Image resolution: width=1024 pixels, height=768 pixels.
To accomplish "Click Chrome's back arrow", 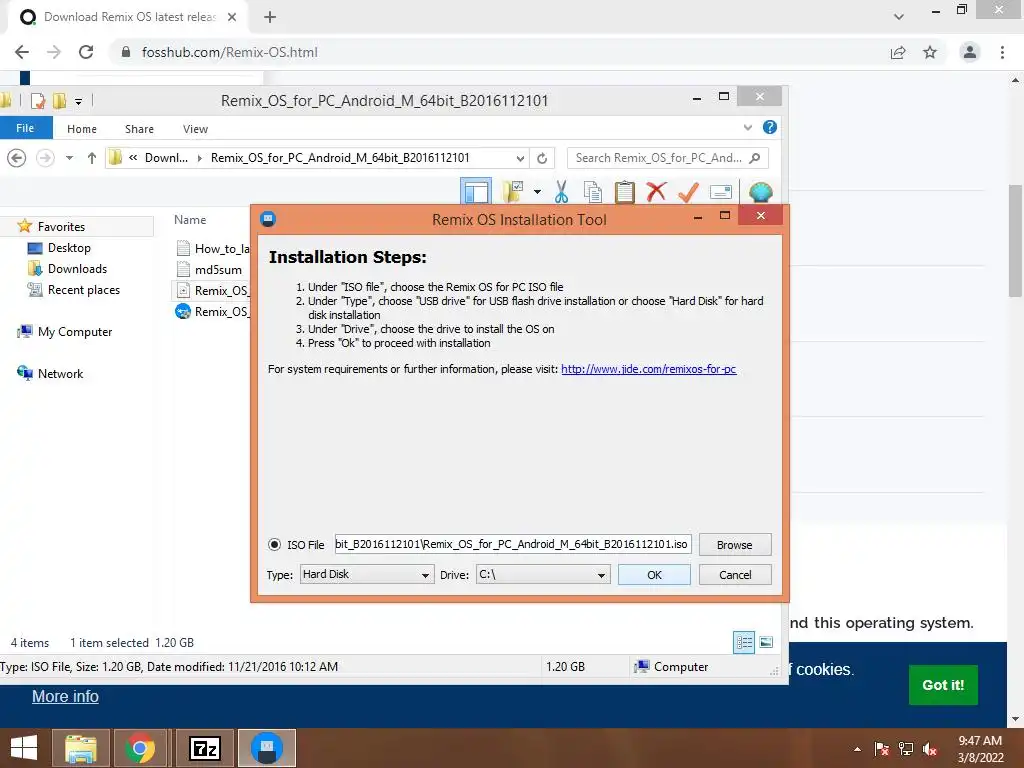I will coord(22,52).
